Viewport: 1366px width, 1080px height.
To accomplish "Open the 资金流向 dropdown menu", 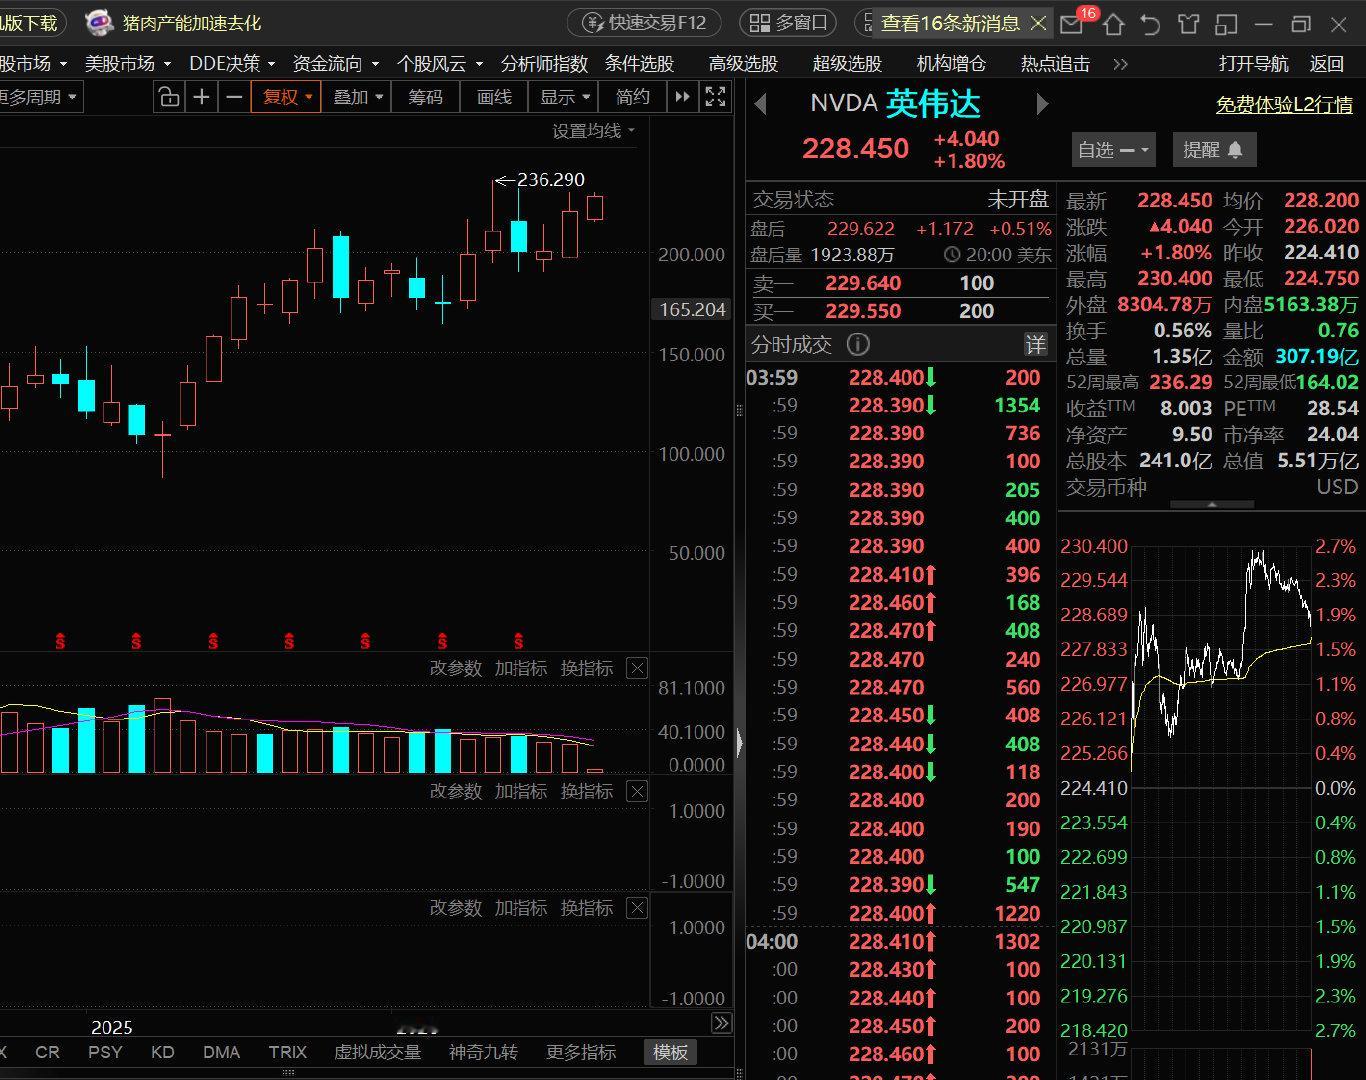I will click(336, 64).
